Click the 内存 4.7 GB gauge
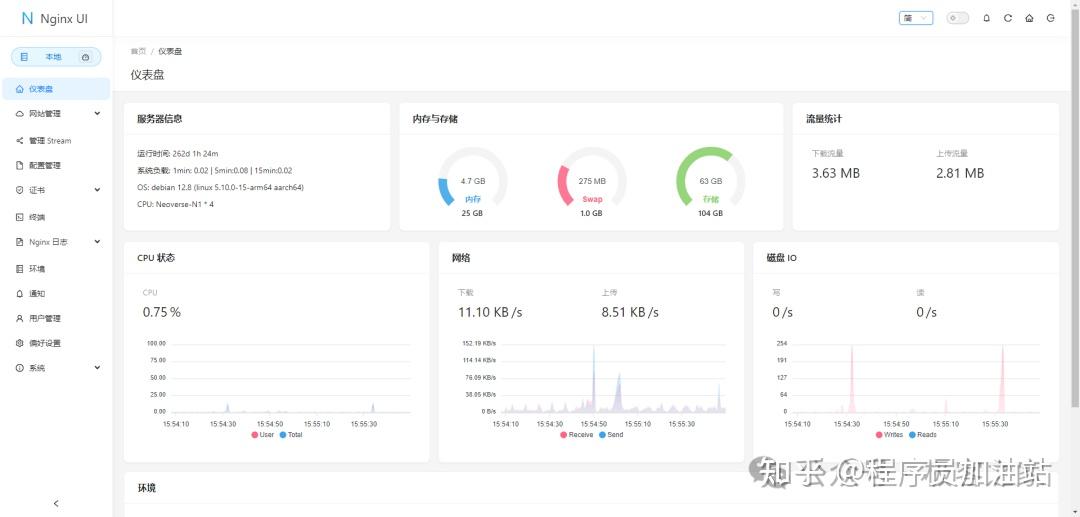1080x517 pixels. [472, 181]
